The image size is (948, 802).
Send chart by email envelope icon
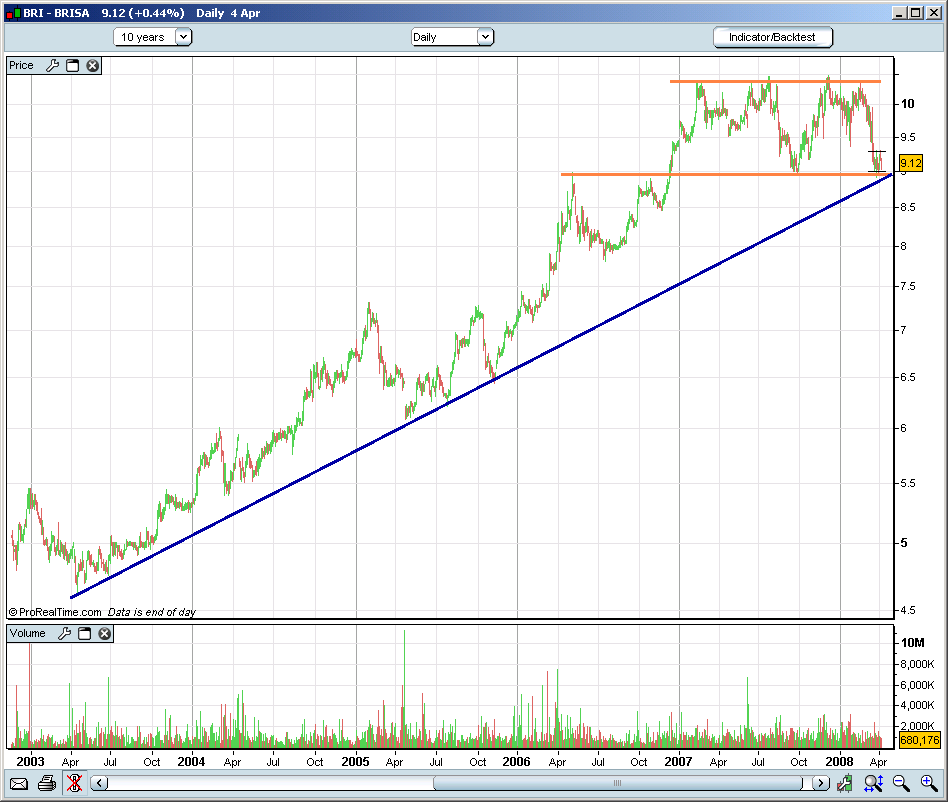19,784
